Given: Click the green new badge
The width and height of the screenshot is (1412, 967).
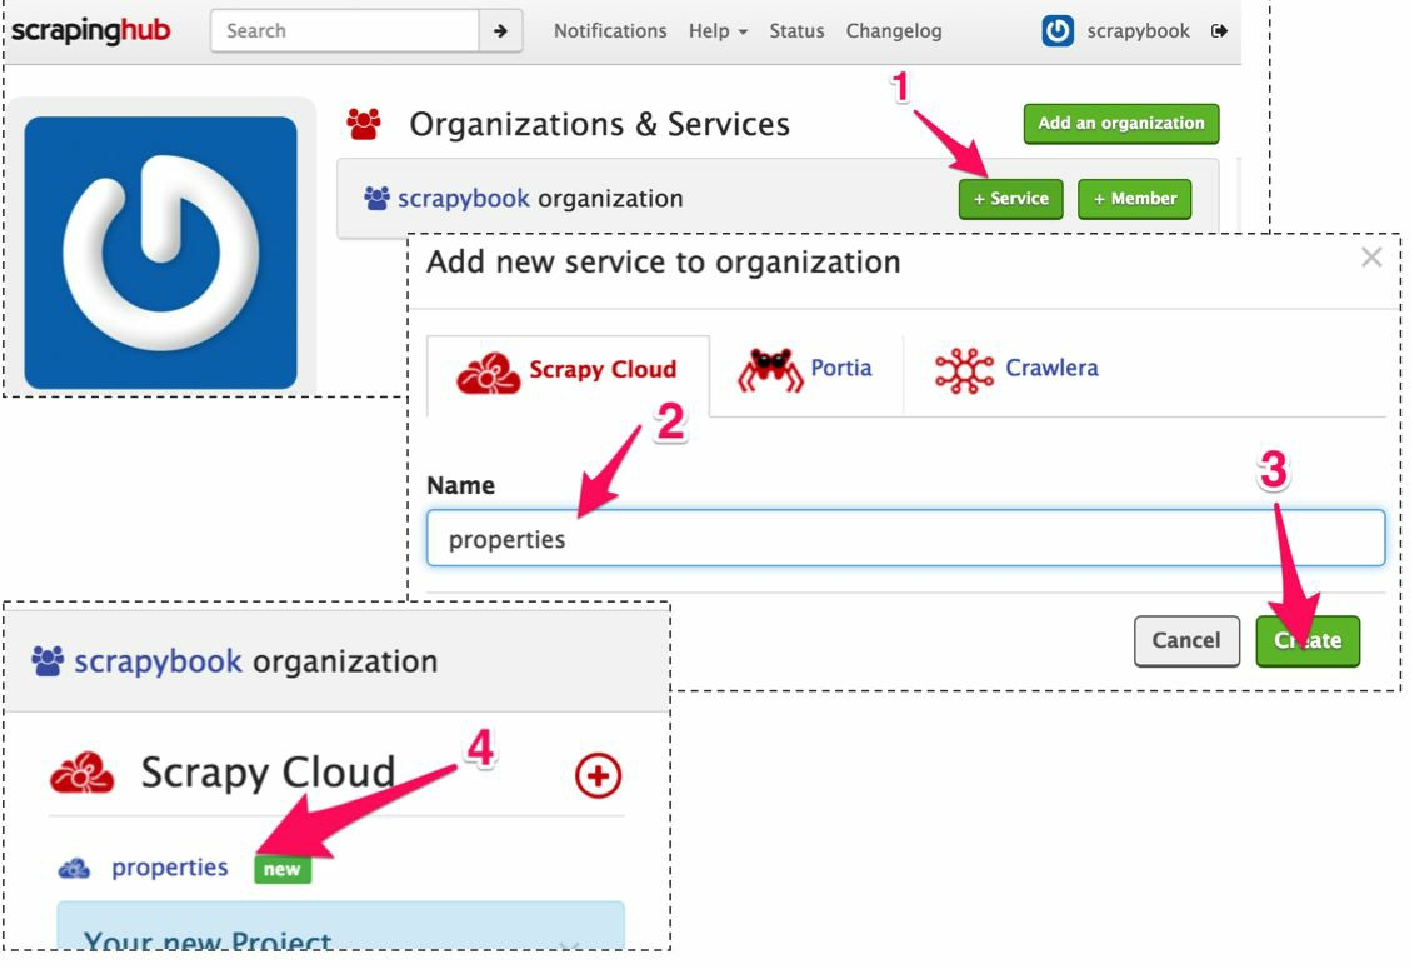Looking at the screenshot, I should (x=282, y=869).
